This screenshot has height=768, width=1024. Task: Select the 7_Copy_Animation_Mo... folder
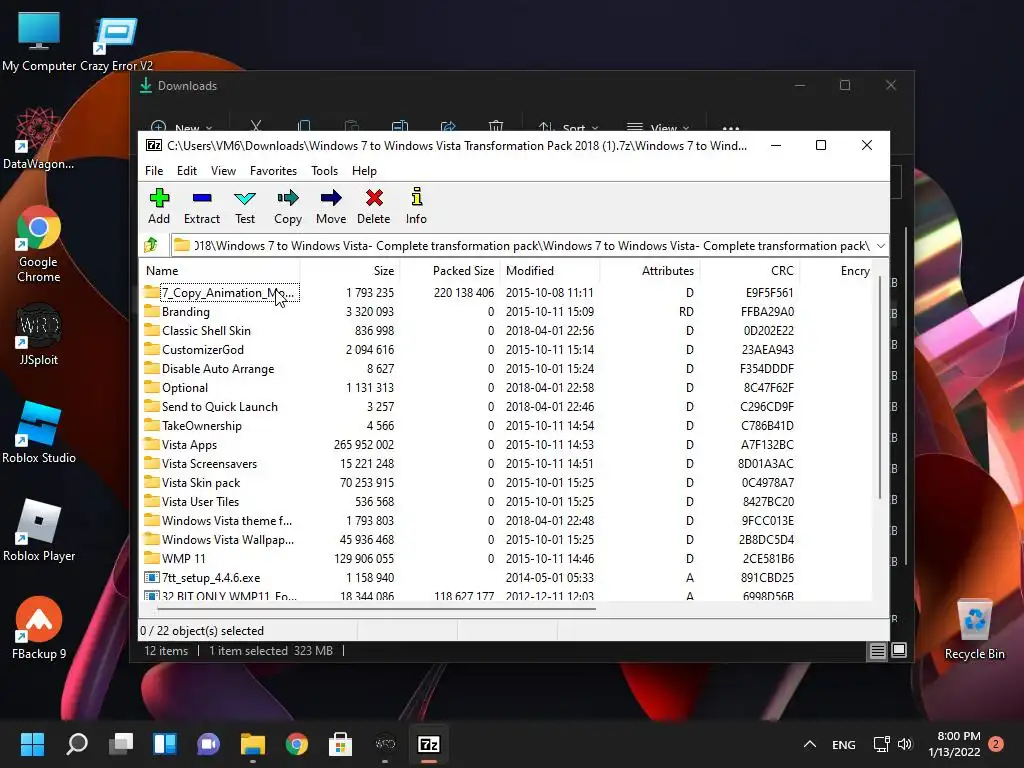click(x=222, y=293)
